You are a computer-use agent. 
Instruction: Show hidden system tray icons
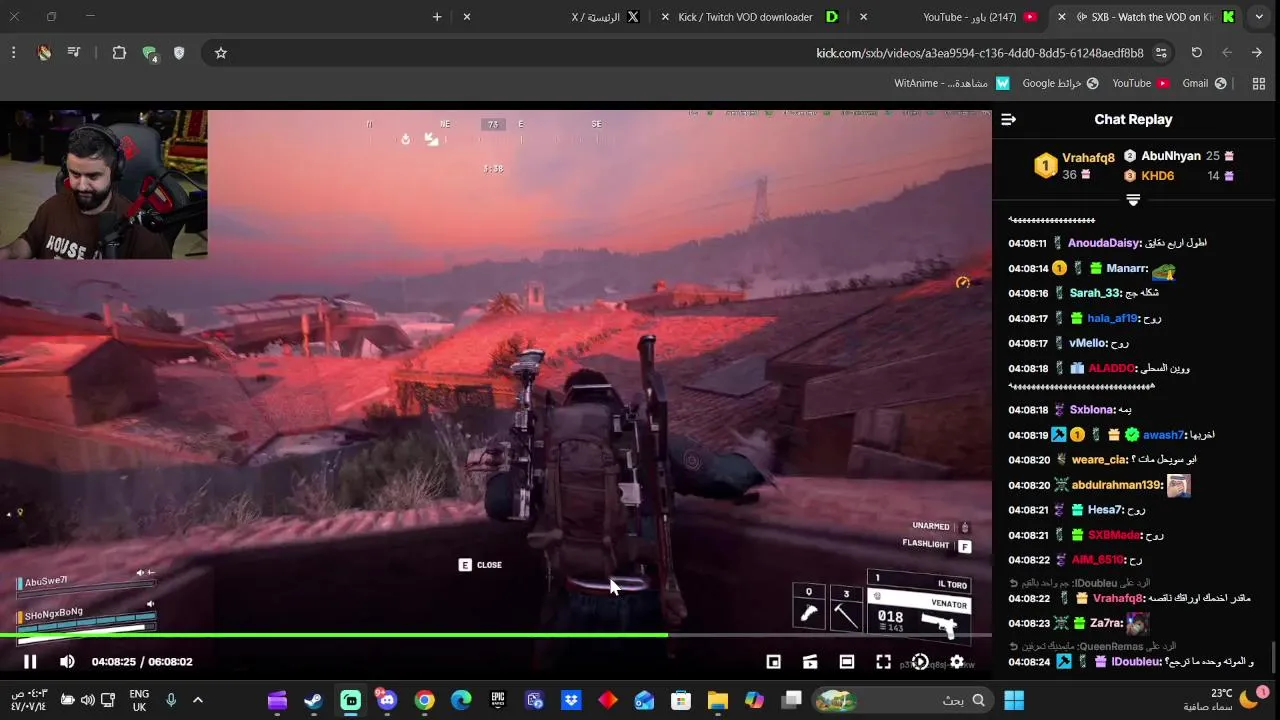[x=197, y=700]
